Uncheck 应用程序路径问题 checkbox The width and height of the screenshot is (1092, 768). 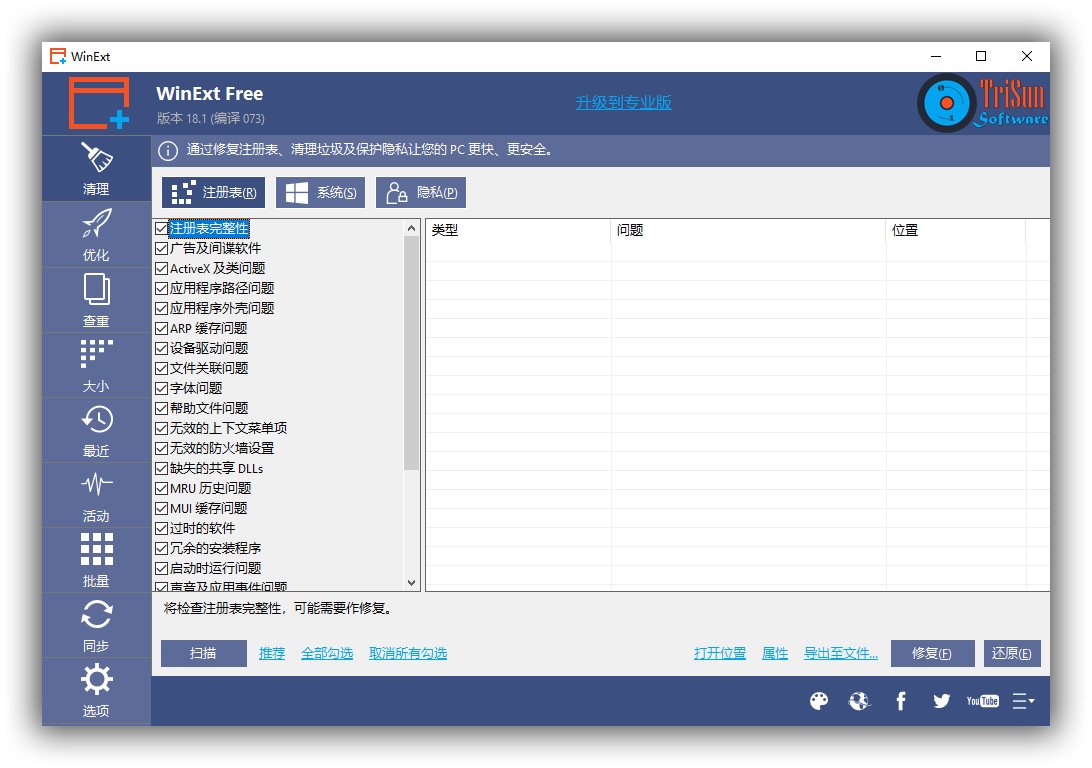pos(162,288)
